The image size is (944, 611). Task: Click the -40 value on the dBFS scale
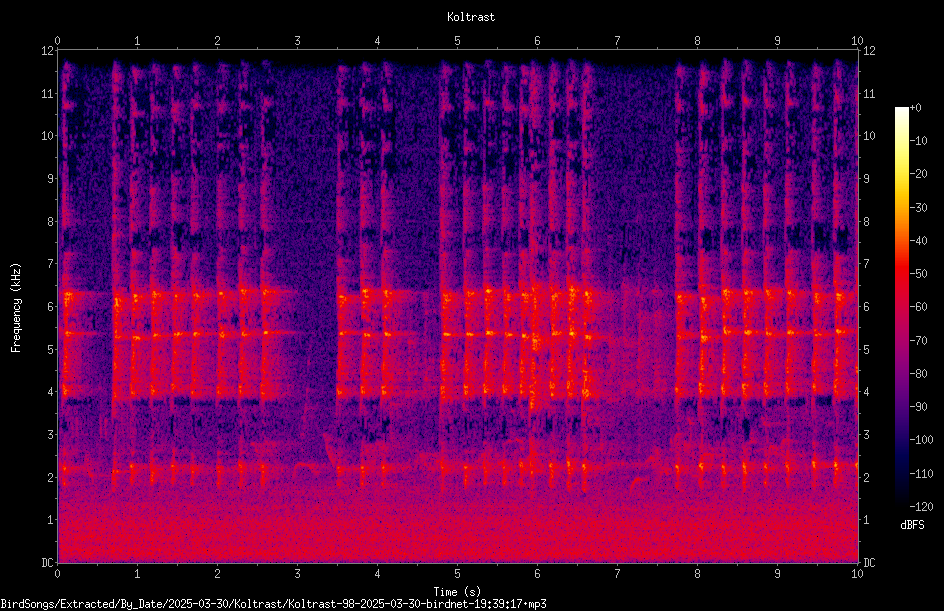[x=918, y=241]
